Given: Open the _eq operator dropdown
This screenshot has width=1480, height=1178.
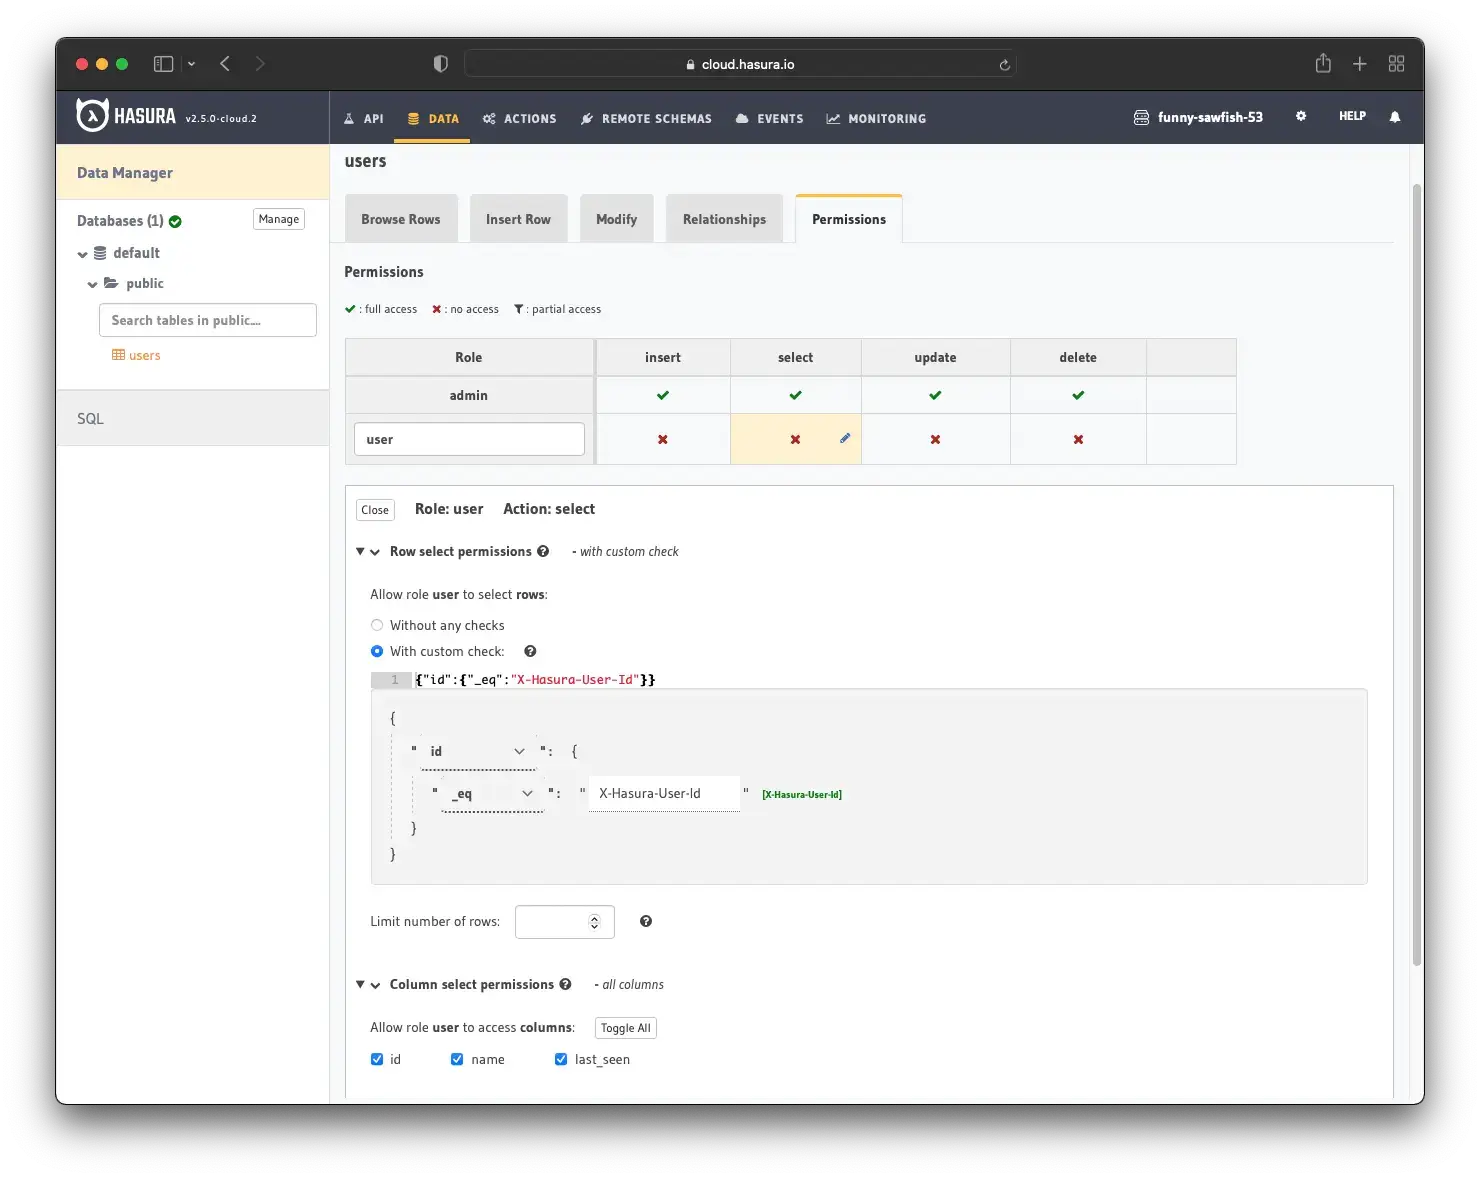Looking at the screenshot, I should coord(492,794).
